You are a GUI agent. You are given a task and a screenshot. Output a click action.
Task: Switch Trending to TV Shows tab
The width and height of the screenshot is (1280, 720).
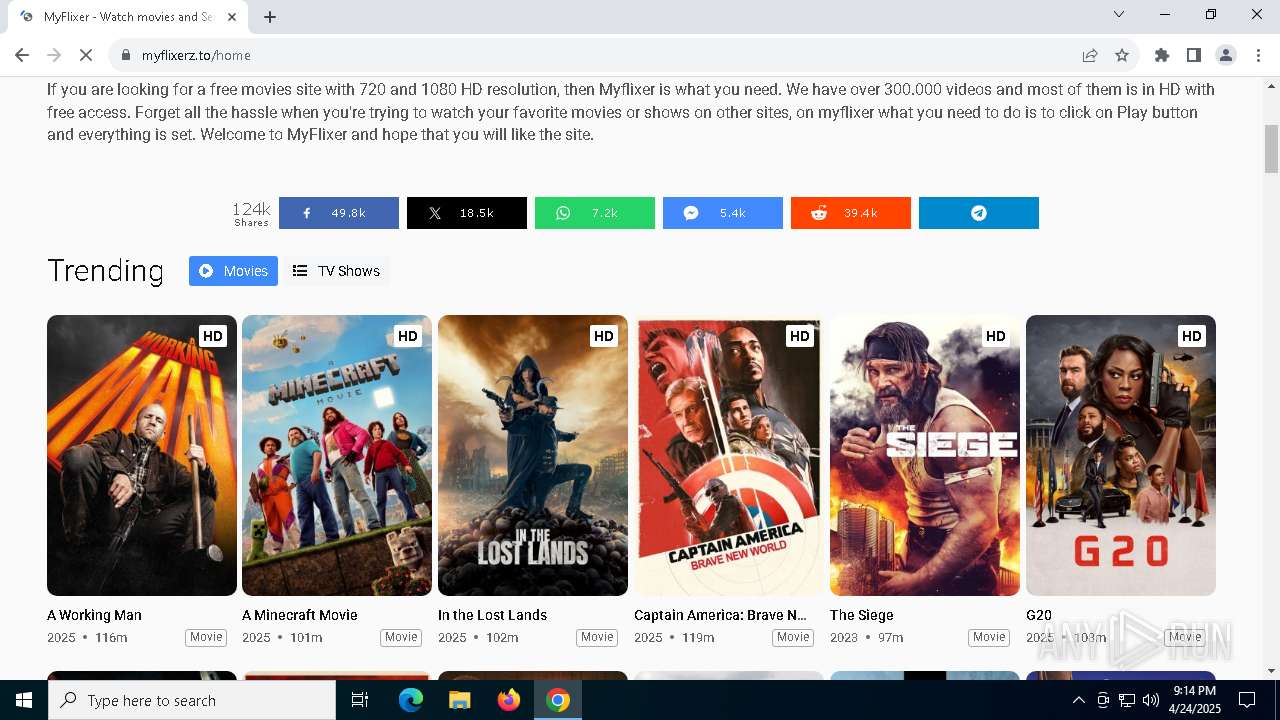pyautogui.click(x=336, y=271)
